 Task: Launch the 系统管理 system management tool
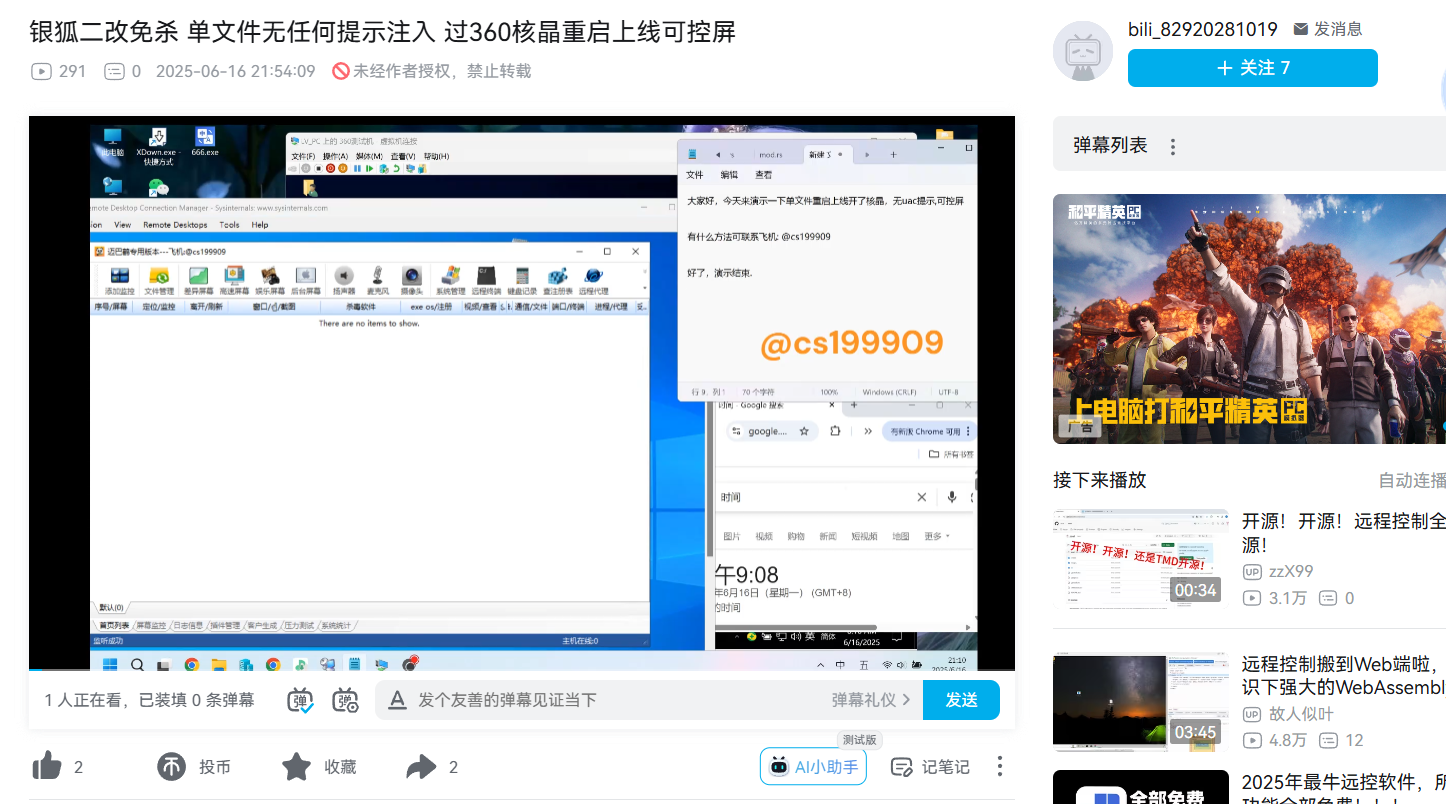452,276
